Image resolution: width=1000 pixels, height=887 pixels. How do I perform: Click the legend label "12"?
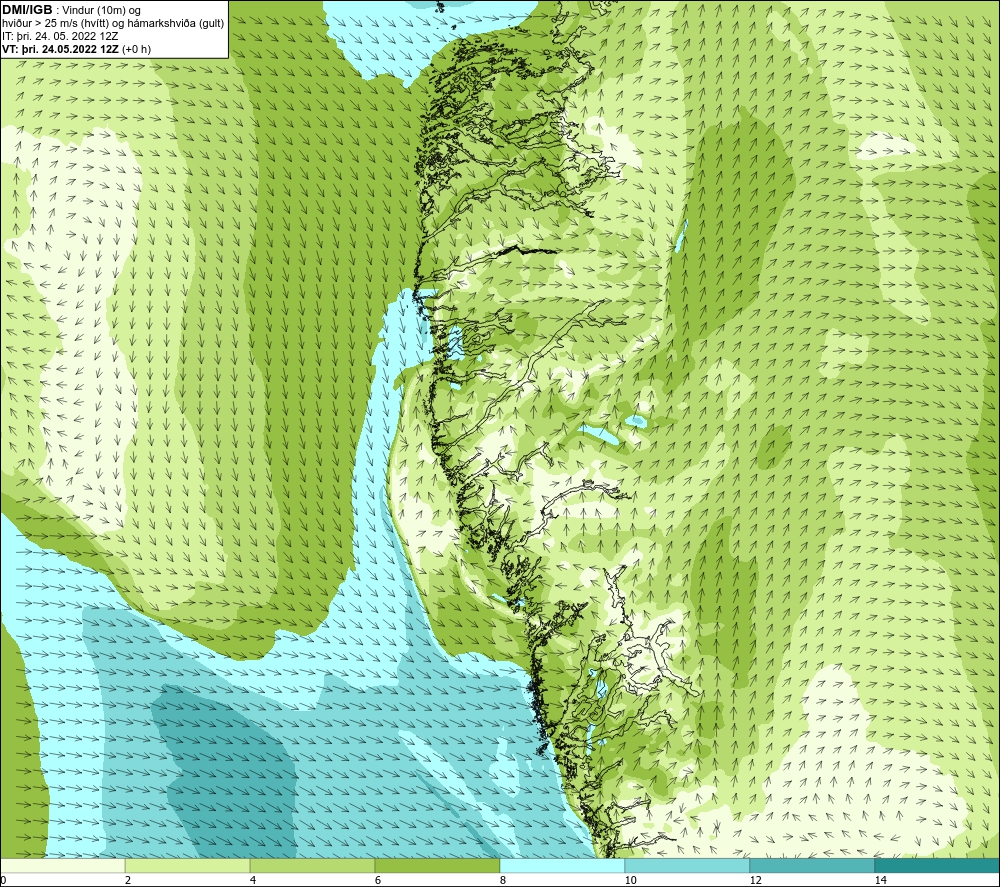[756, 881]
